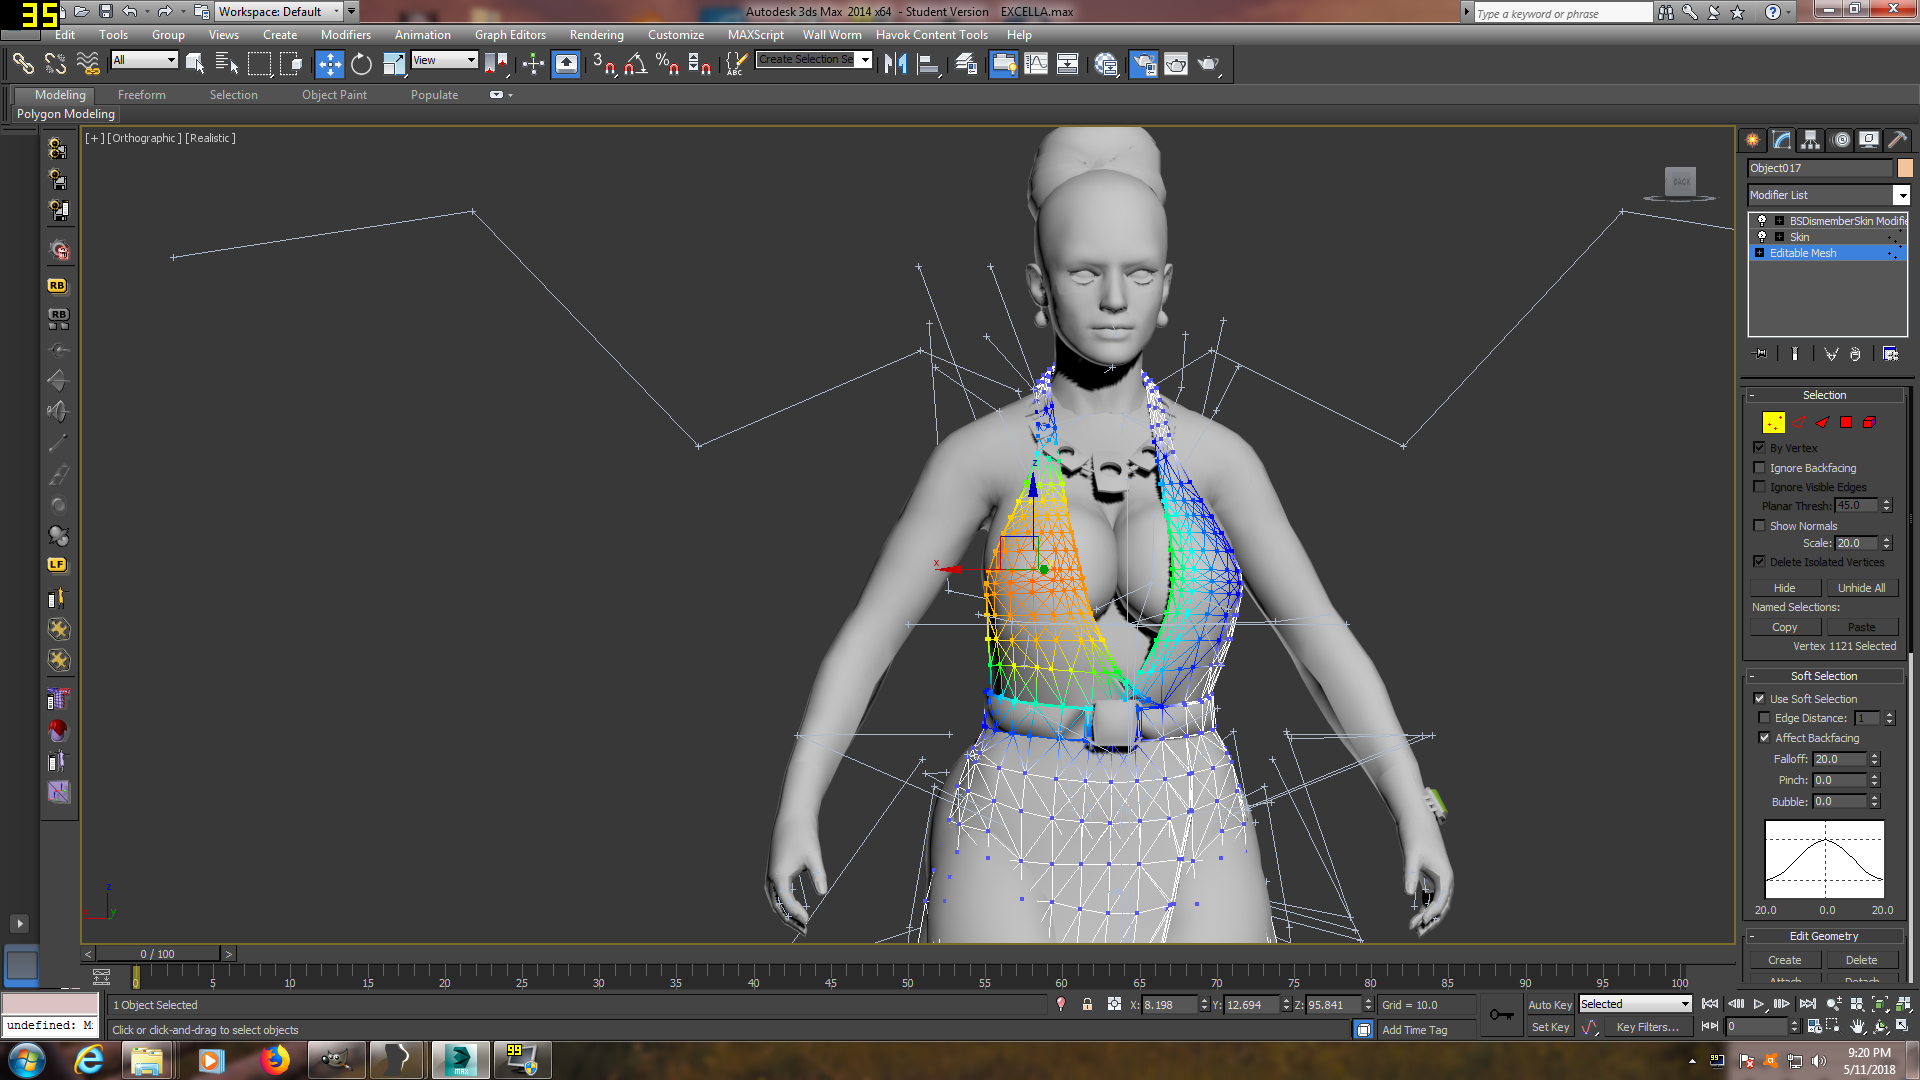Click the Auto Key button

click(x=1549, y=1005)
